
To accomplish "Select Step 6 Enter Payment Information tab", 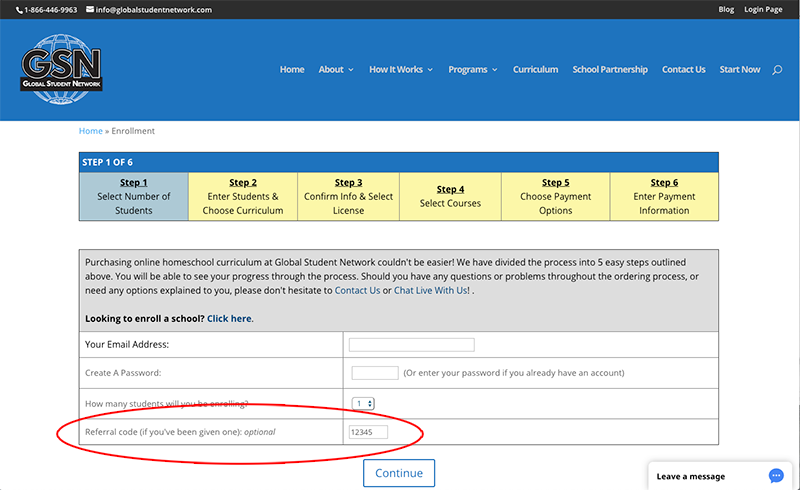I will pyautogui.click(x=664, y=197).
